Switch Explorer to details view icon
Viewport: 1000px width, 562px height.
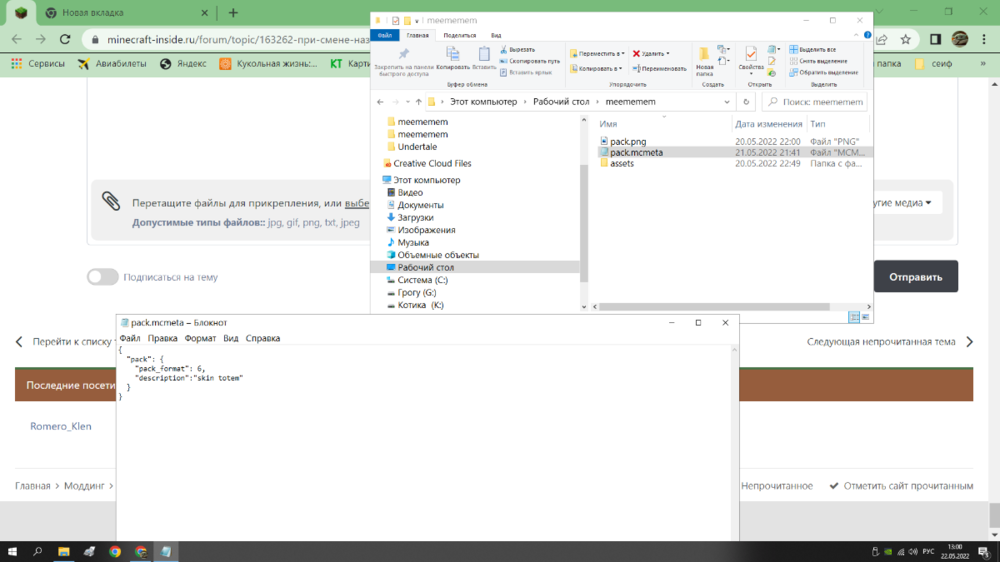pos(854,317)
